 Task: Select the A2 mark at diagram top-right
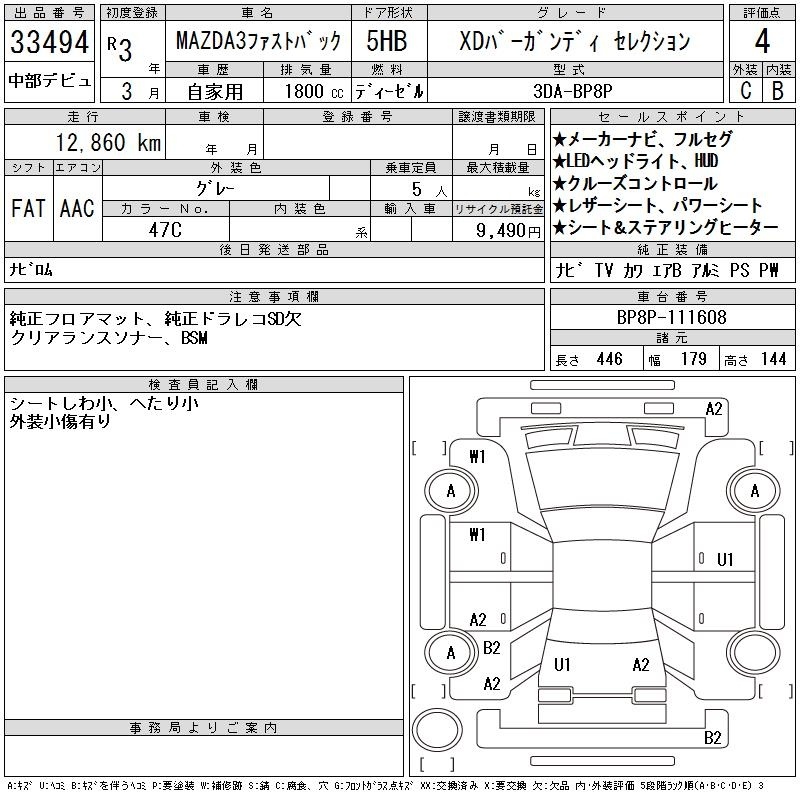pyautogui.click(x=714, y=409)
